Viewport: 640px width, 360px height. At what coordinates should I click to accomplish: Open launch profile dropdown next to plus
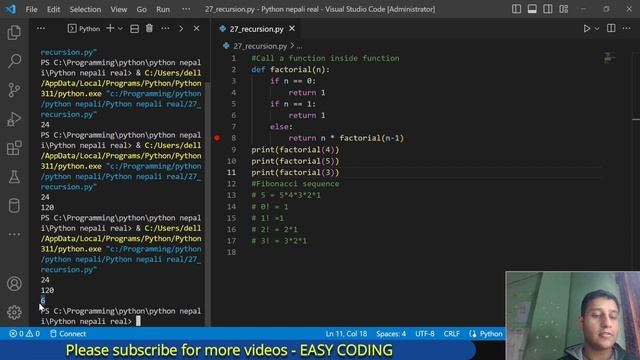pos(120,29)
